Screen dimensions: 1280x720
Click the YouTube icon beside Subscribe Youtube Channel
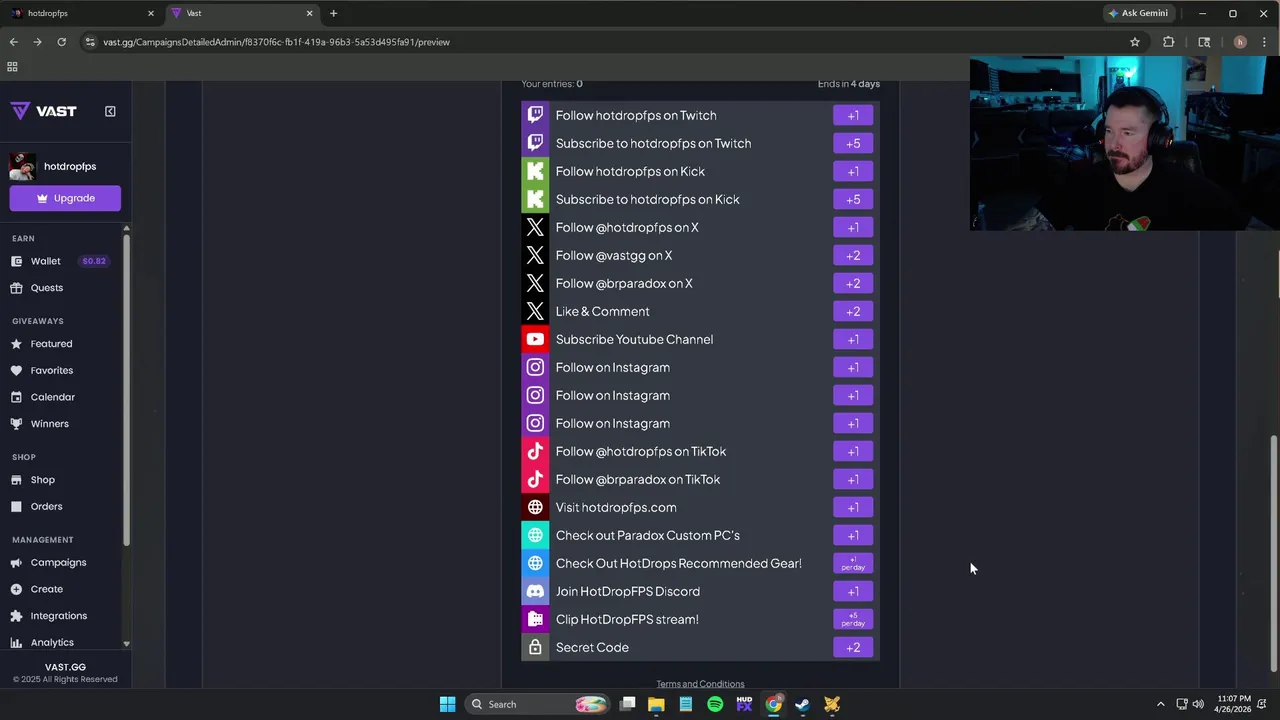[535, 339]
